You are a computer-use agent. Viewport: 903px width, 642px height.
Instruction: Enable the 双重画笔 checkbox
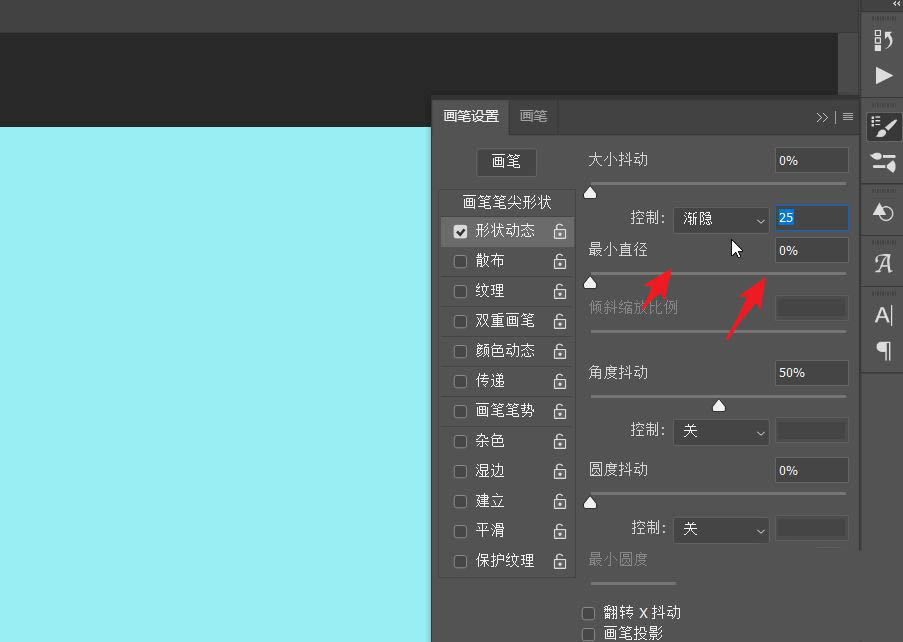(460, 321)
